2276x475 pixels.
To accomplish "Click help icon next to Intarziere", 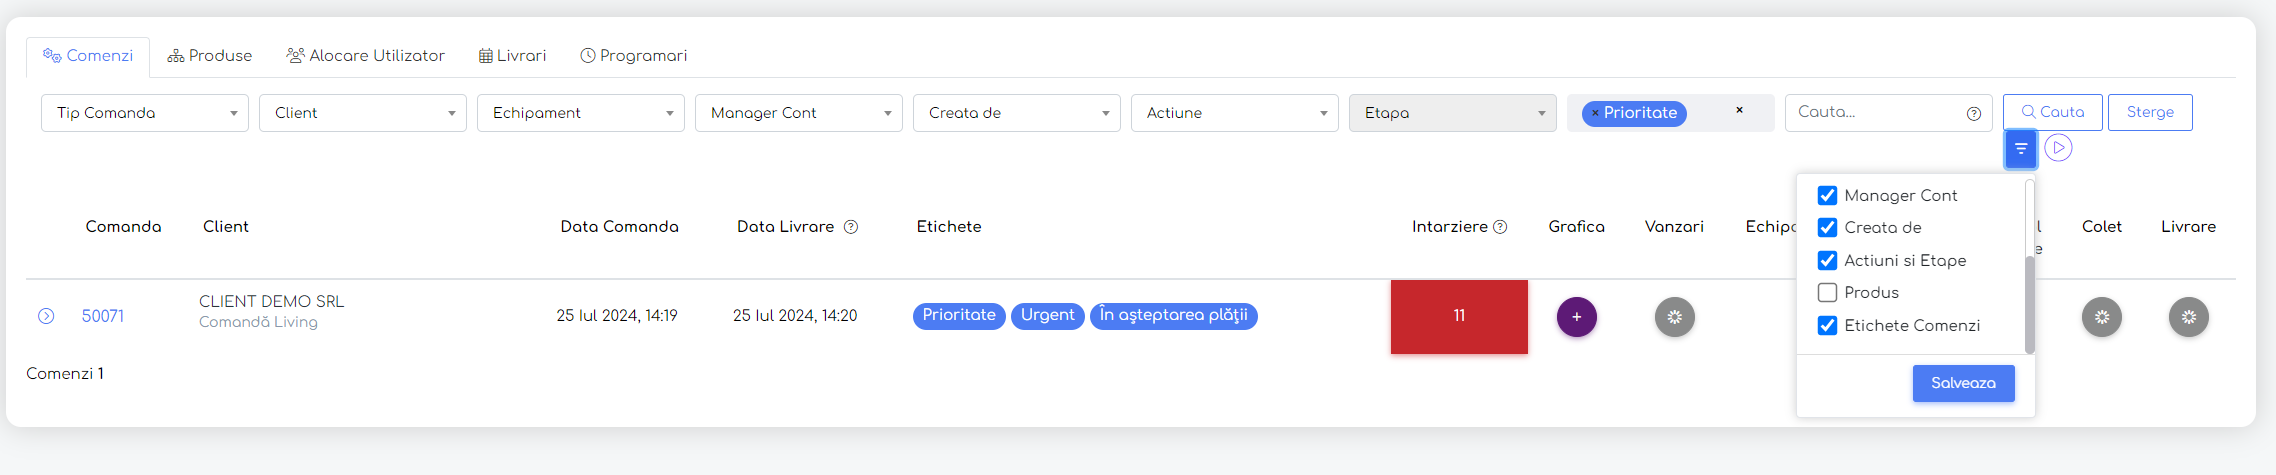I will (1500, 227).
